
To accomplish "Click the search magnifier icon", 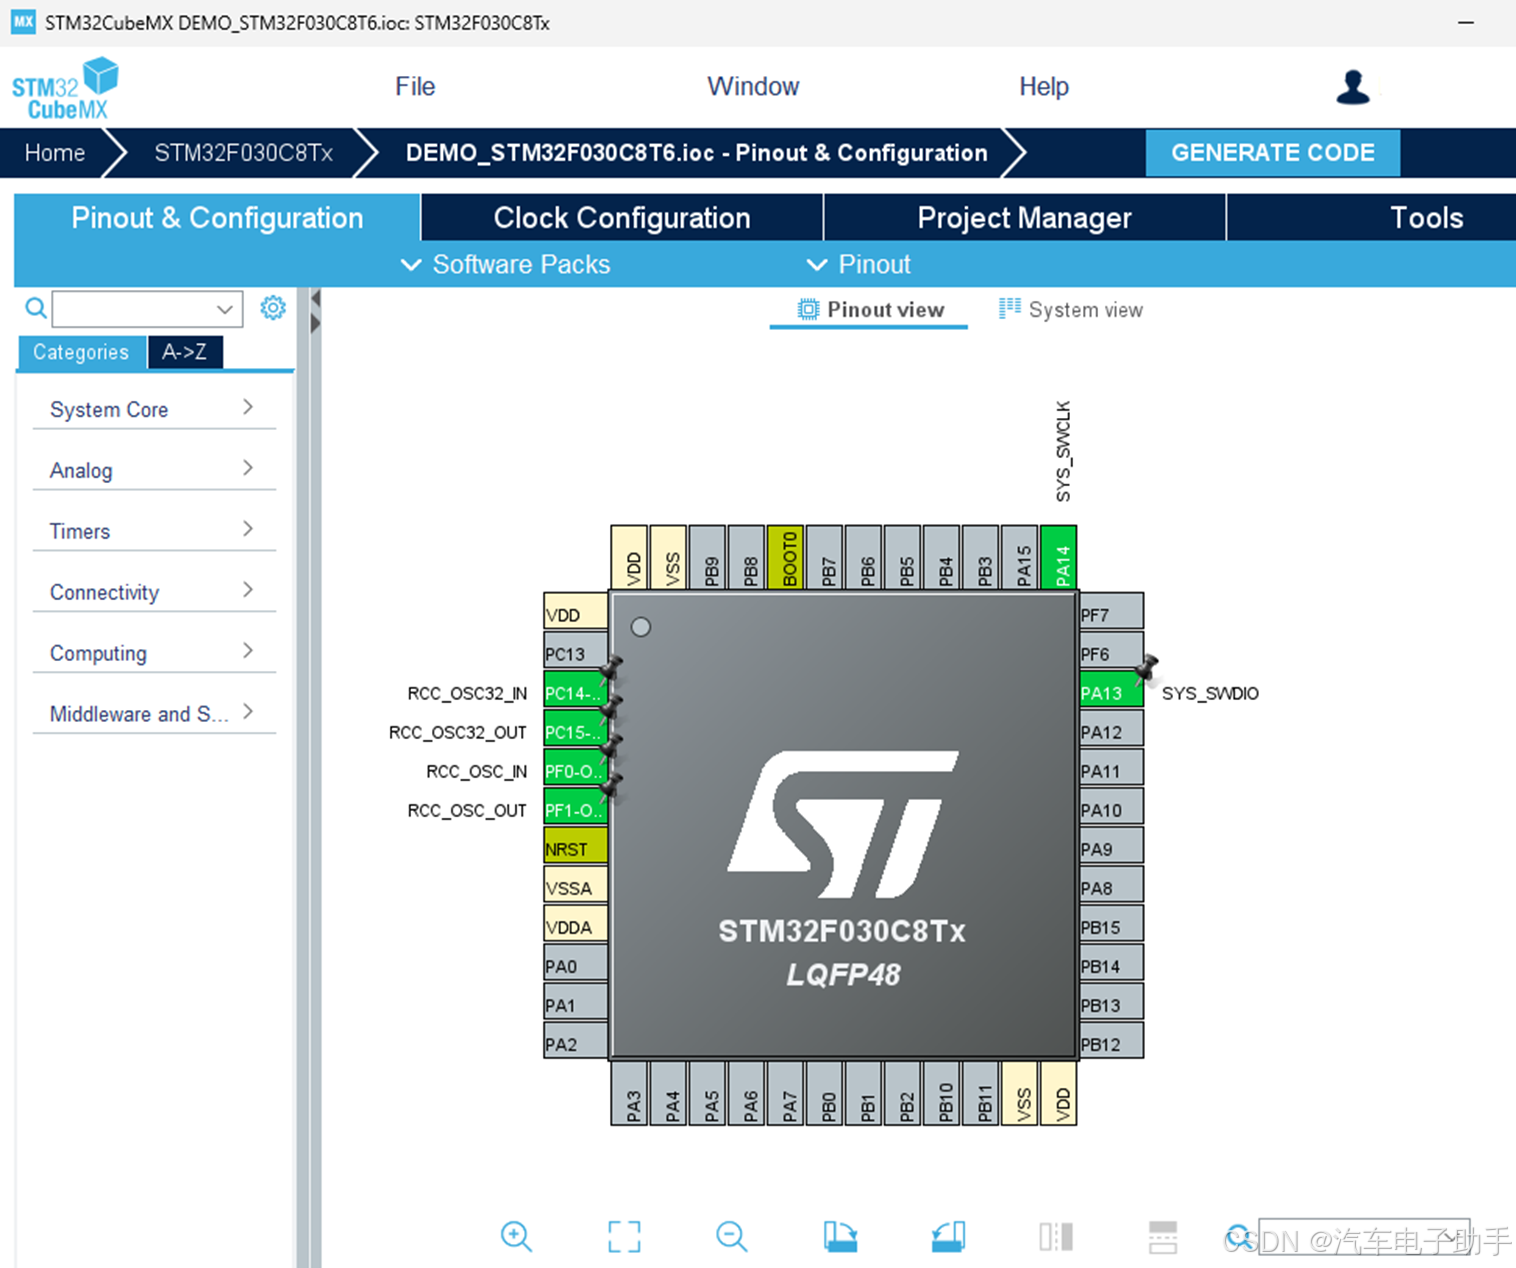I will click(x=35, y=308).
